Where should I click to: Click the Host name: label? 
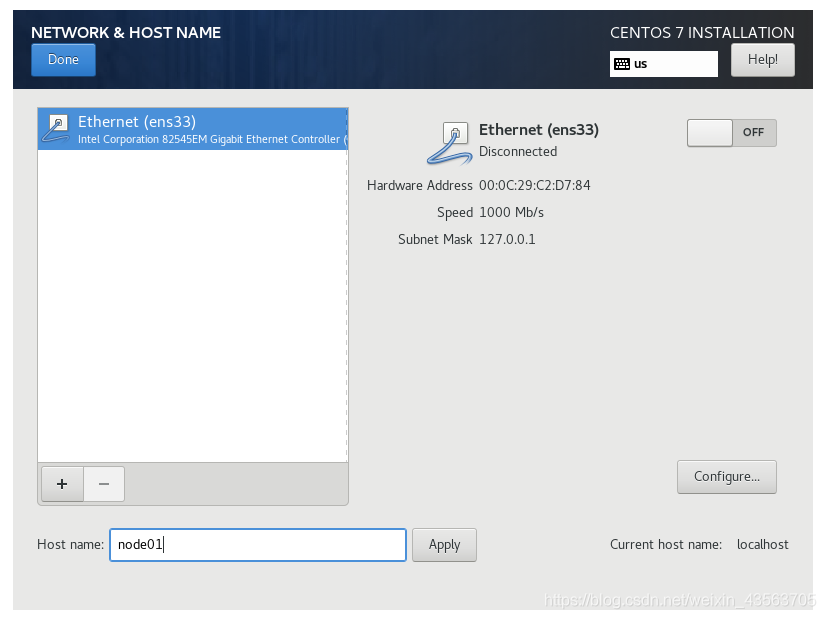coord(71,545)
